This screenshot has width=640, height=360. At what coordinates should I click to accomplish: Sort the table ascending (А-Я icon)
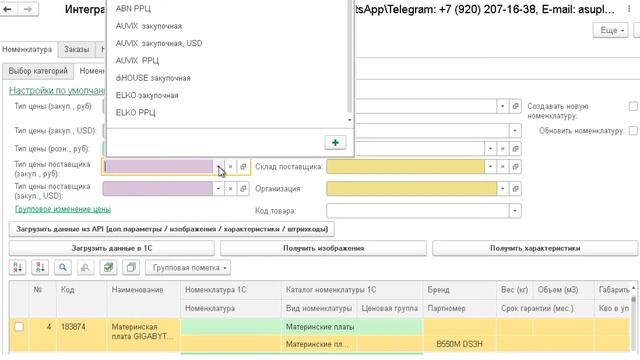18,267
